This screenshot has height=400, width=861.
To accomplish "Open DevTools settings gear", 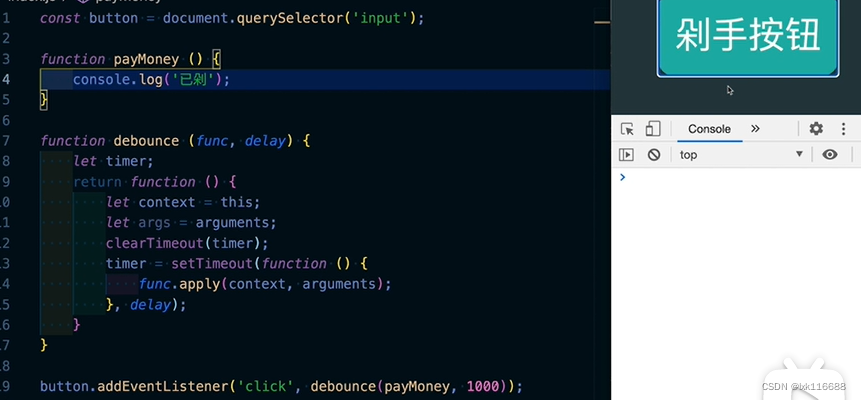I will click(816, 129).
